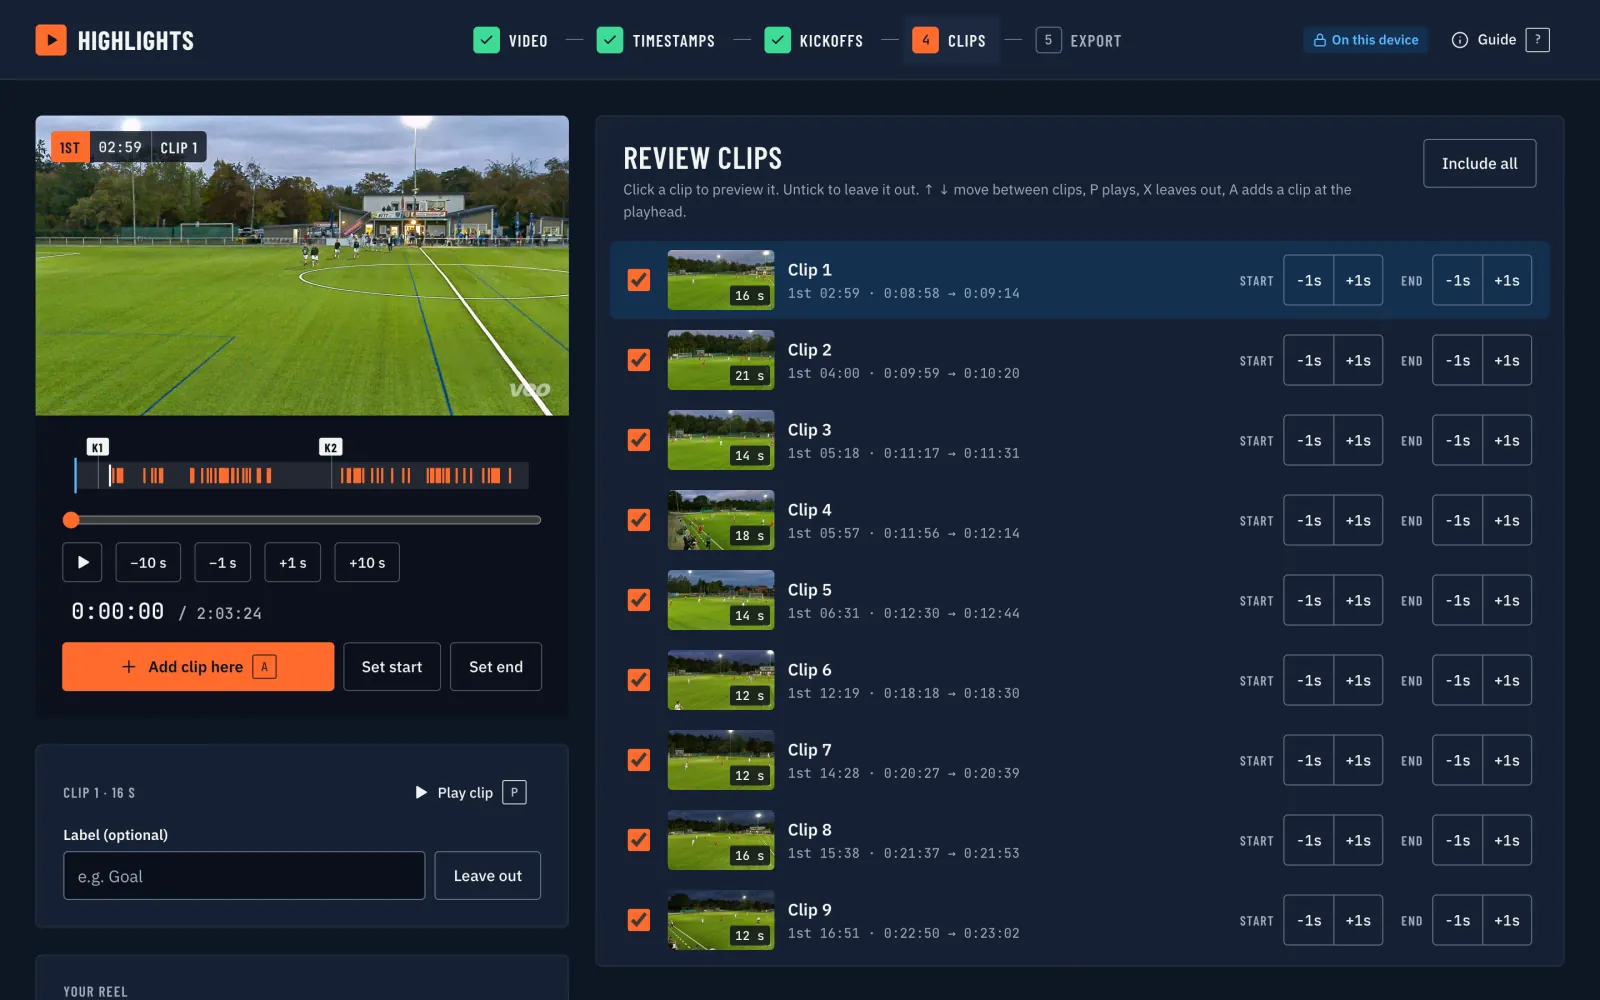This screenshot has width=1600, height=1000.
Task: Preview the Clip 4 thumbnail
Action: (721, 520)
